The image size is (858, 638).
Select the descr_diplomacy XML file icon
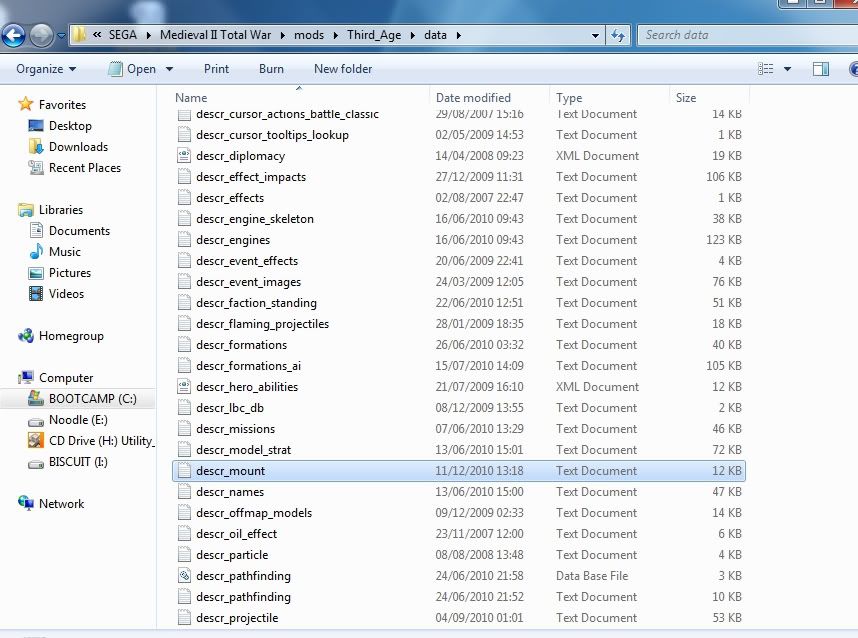coord(183,156)
